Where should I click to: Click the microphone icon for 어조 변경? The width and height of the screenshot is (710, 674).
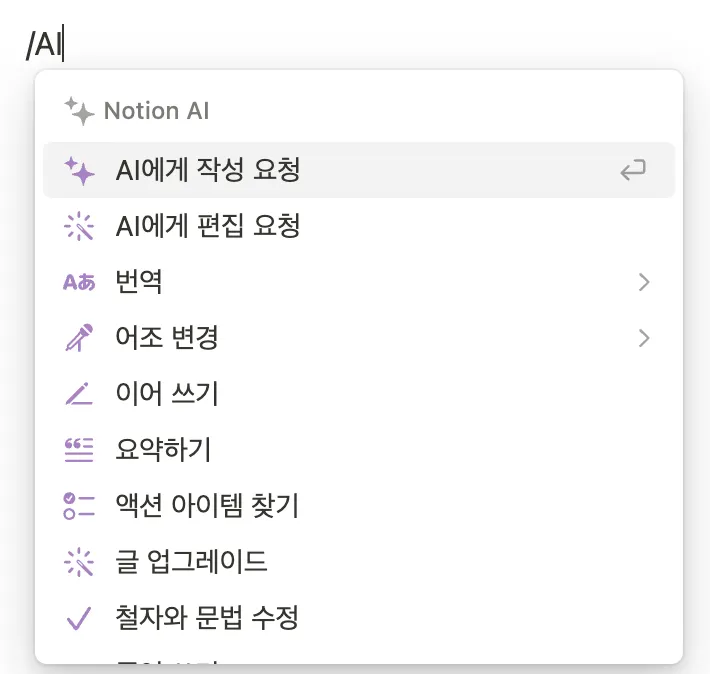(79, 339)
